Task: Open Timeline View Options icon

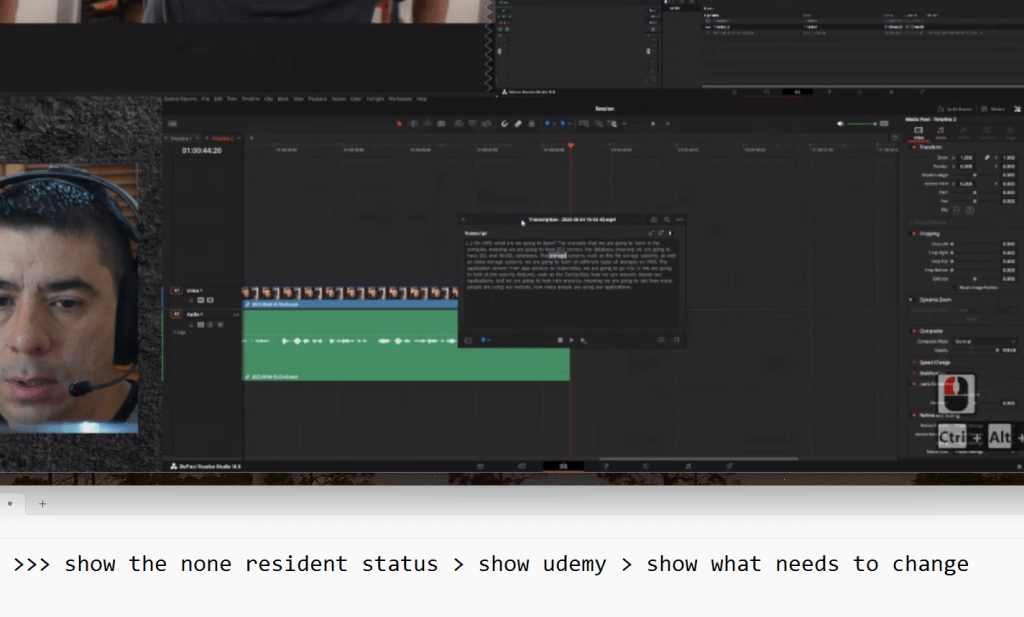Action: tap(172, 123)
